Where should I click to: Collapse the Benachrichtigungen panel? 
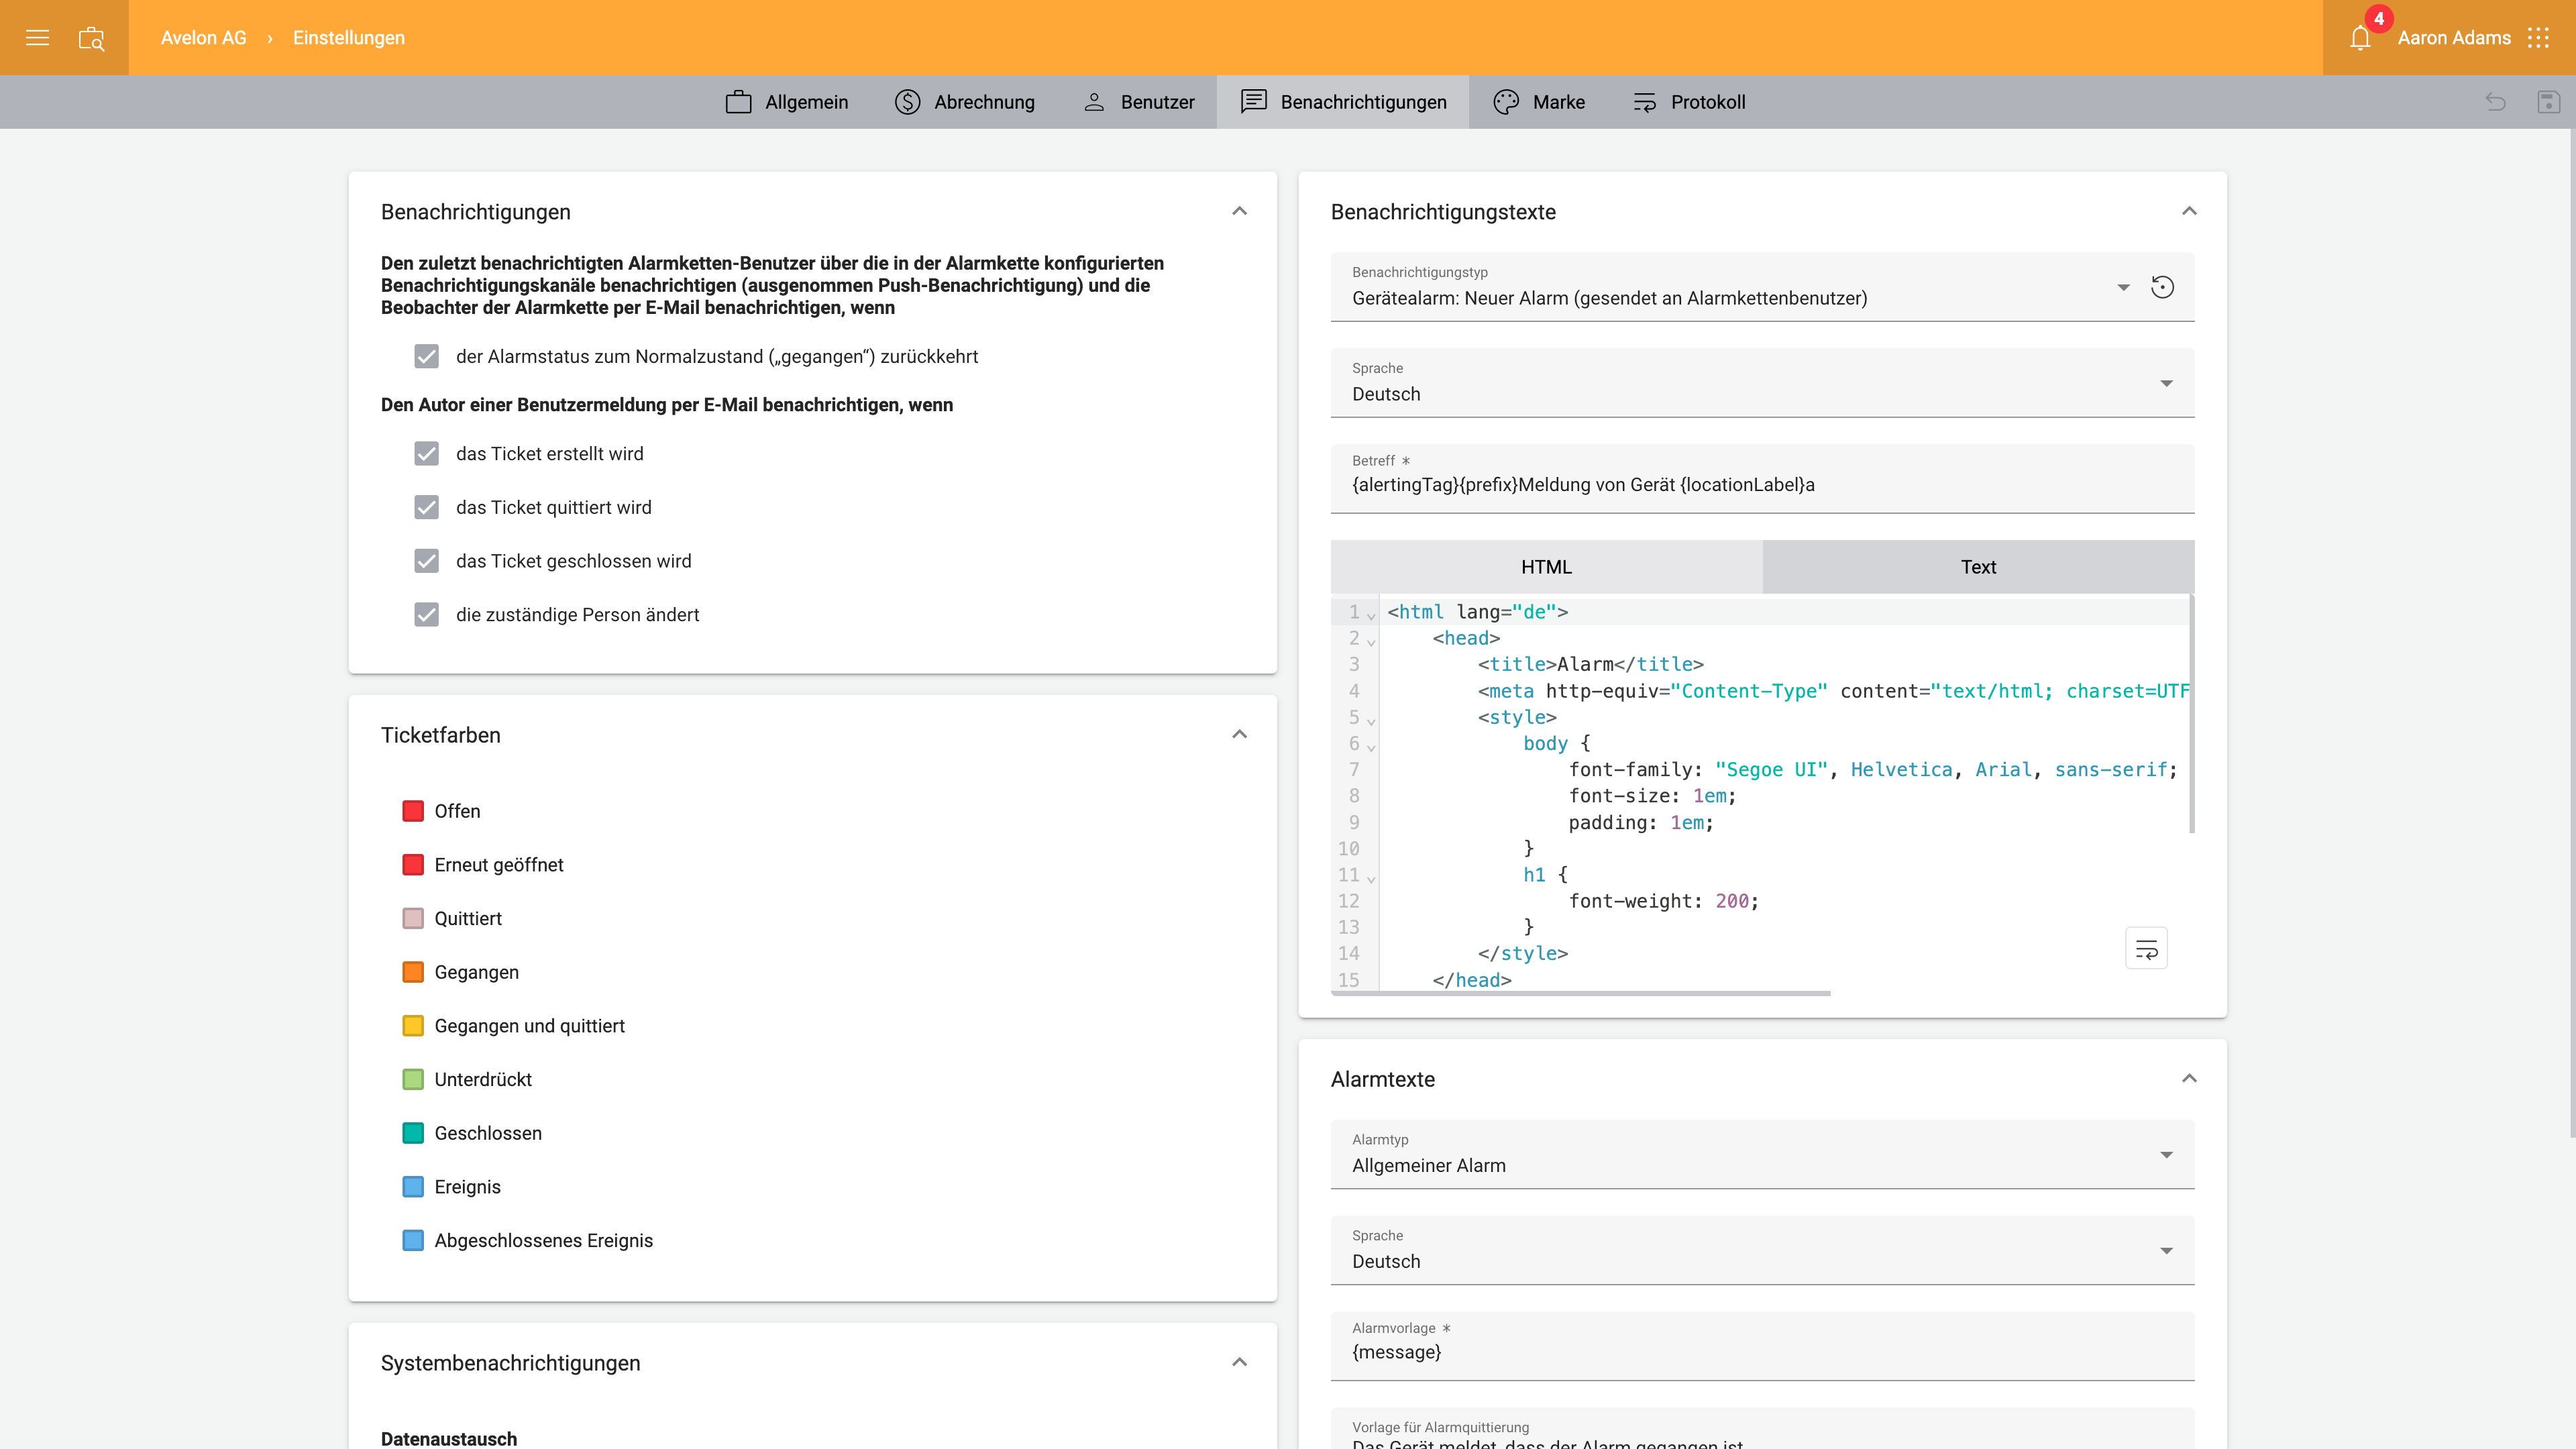pos(1239,211)
